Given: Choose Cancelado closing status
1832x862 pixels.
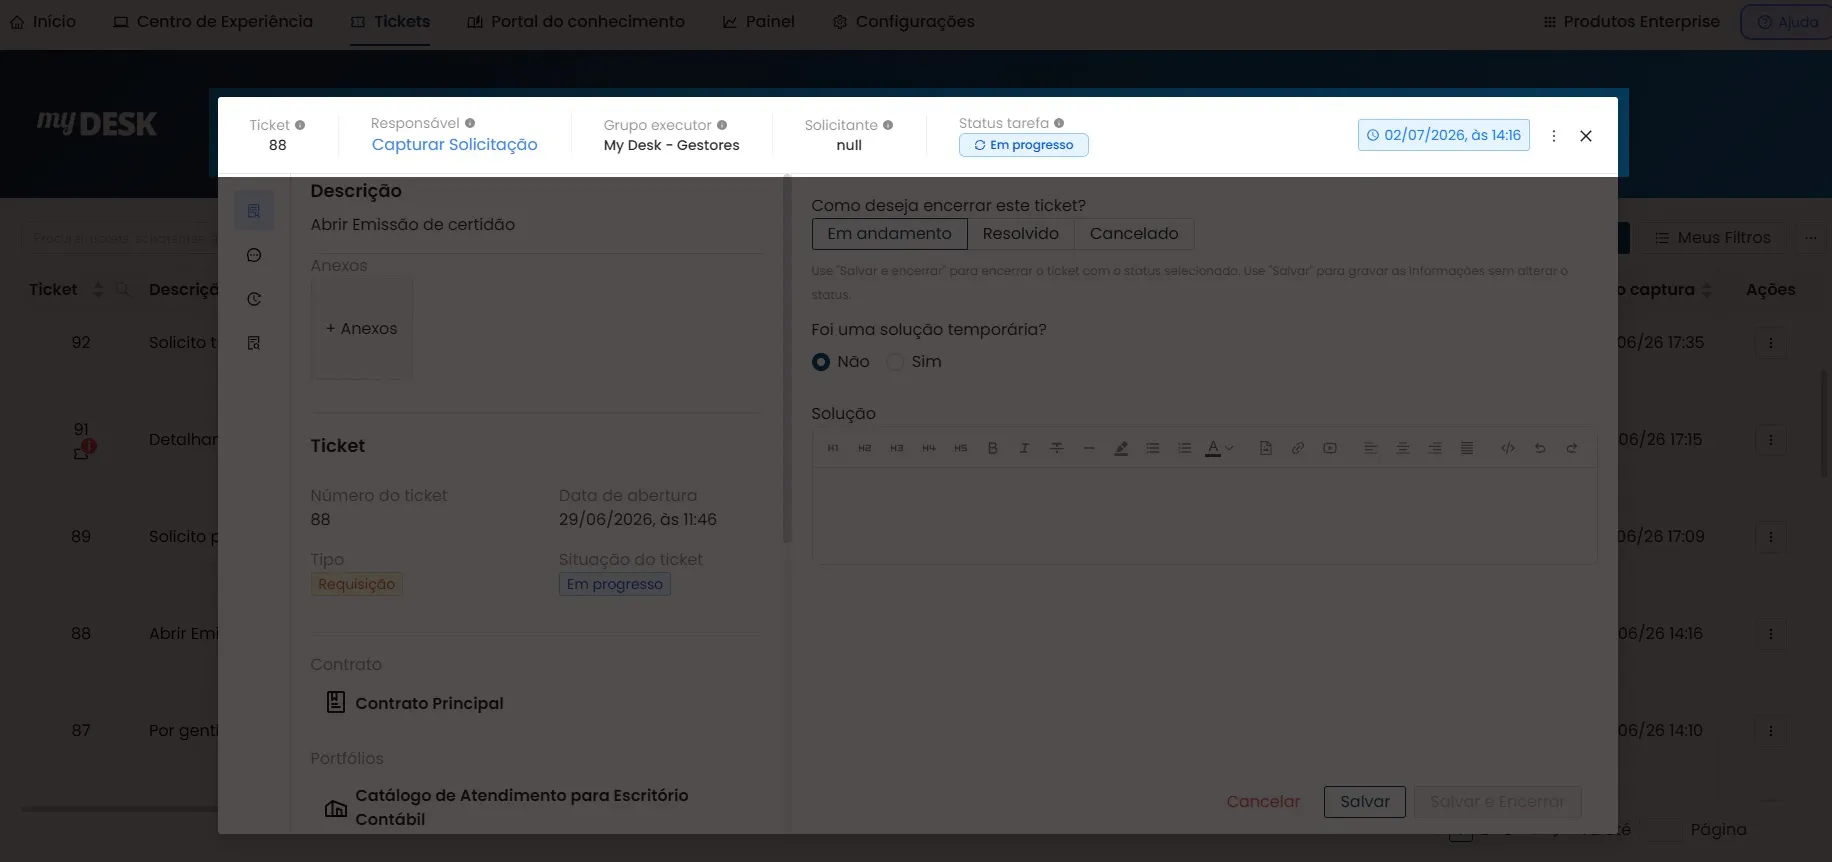Looking at the screenshot, I should 1134,234.
